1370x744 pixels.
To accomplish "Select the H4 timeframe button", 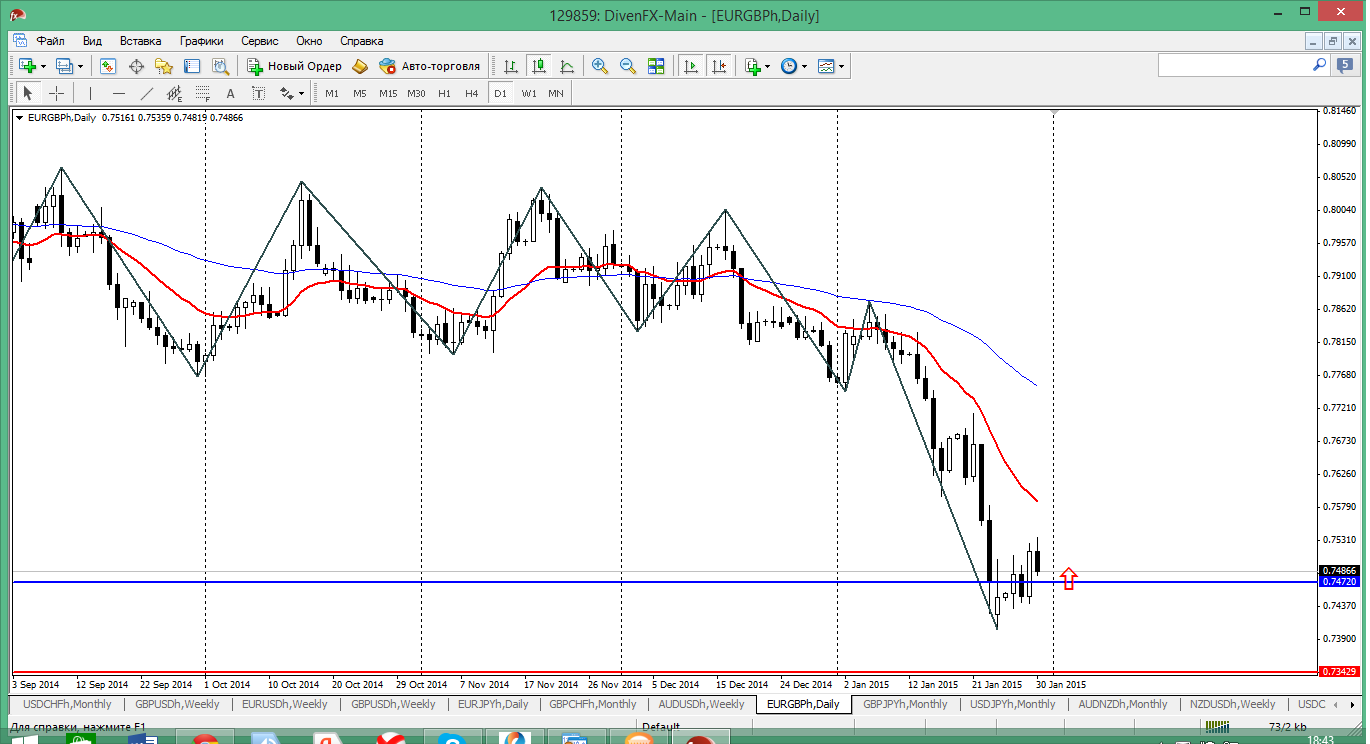I will click(472, 93).
